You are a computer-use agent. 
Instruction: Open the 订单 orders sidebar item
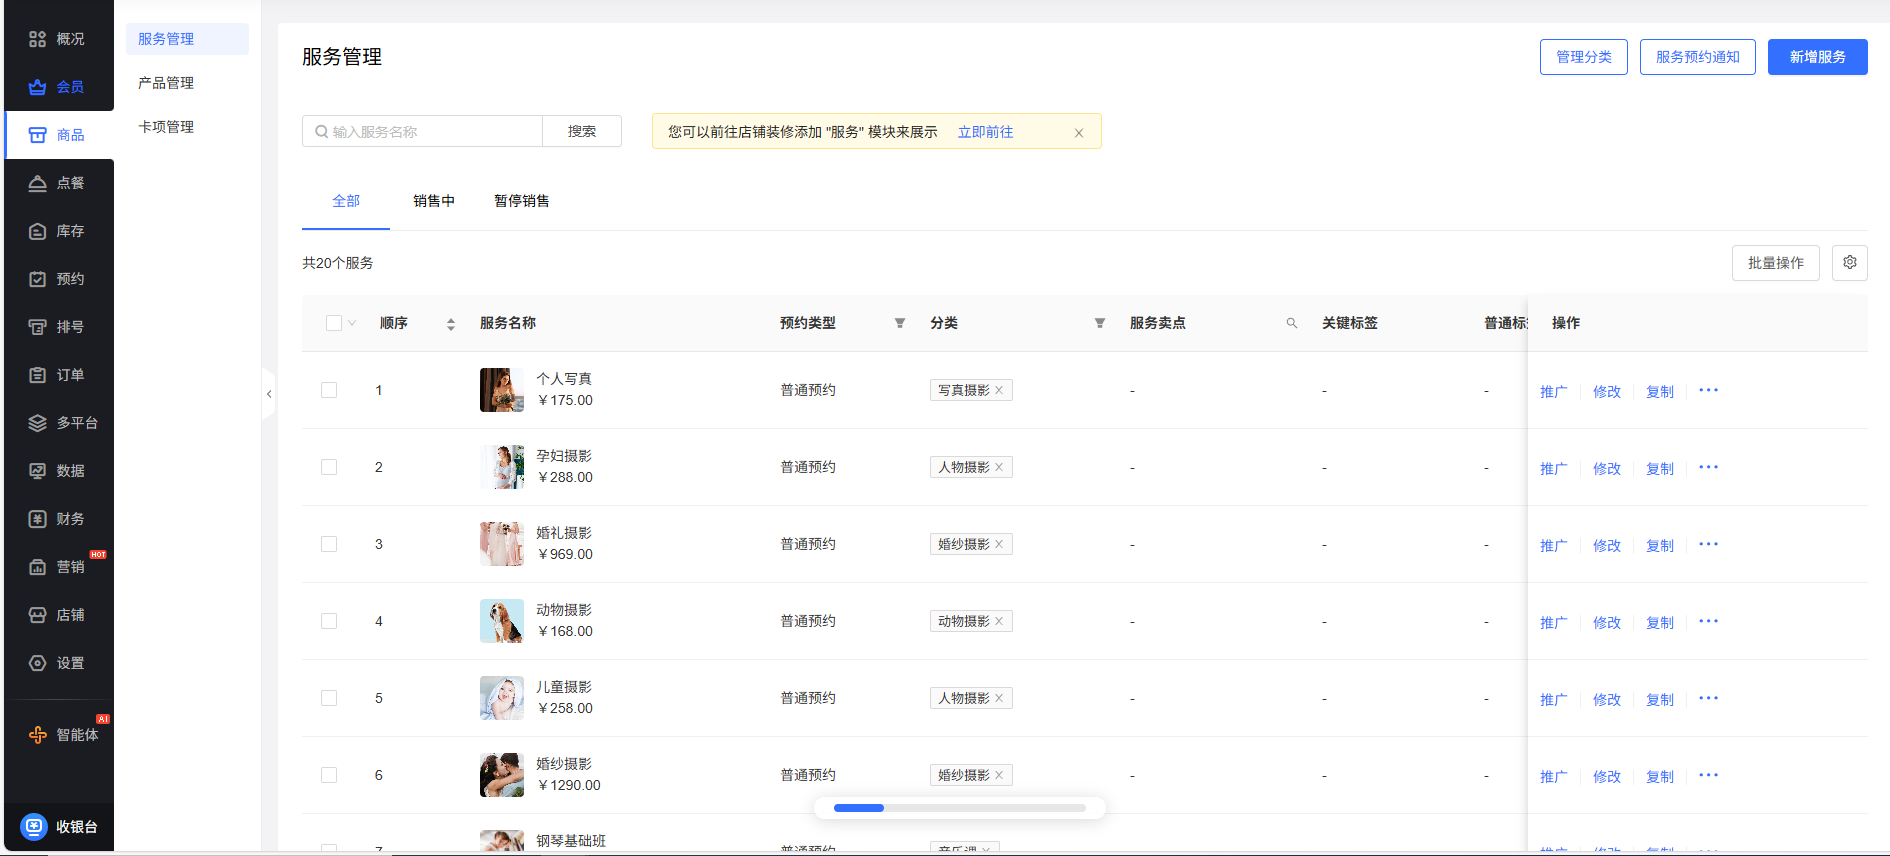tap(59, 375)
